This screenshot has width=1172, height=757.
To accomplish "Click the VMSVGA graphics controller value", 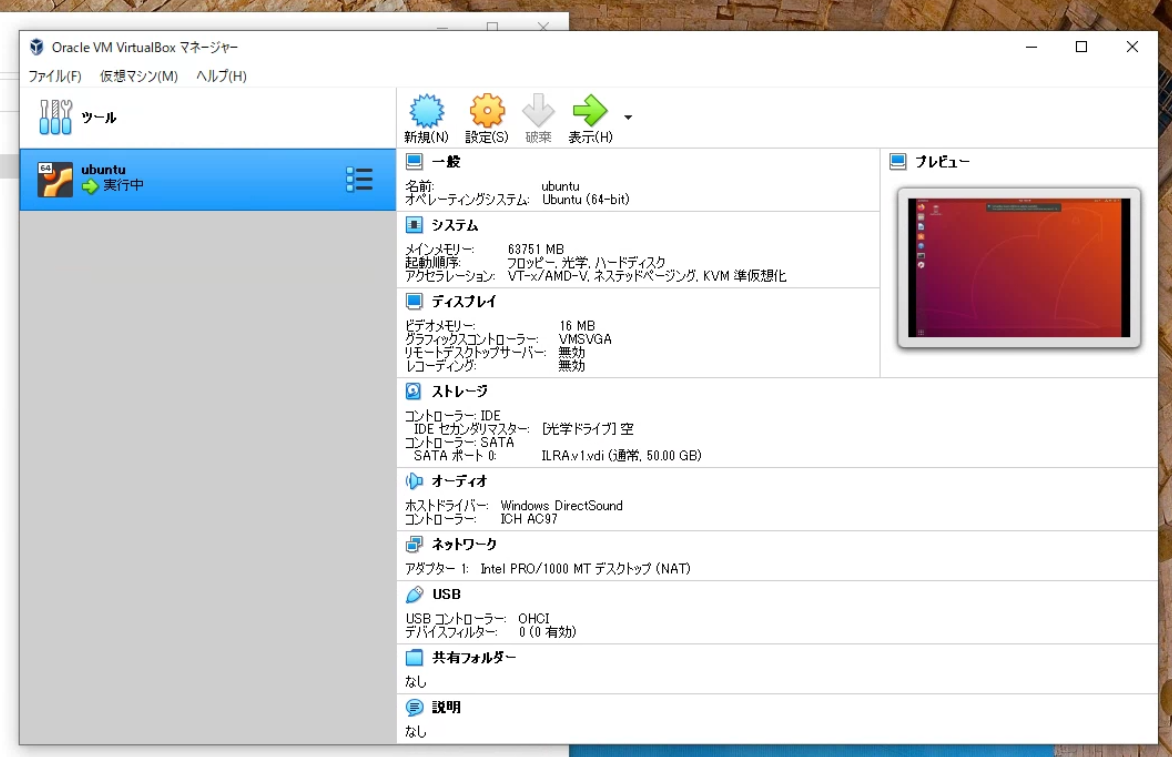I will (x=585, y=339).
